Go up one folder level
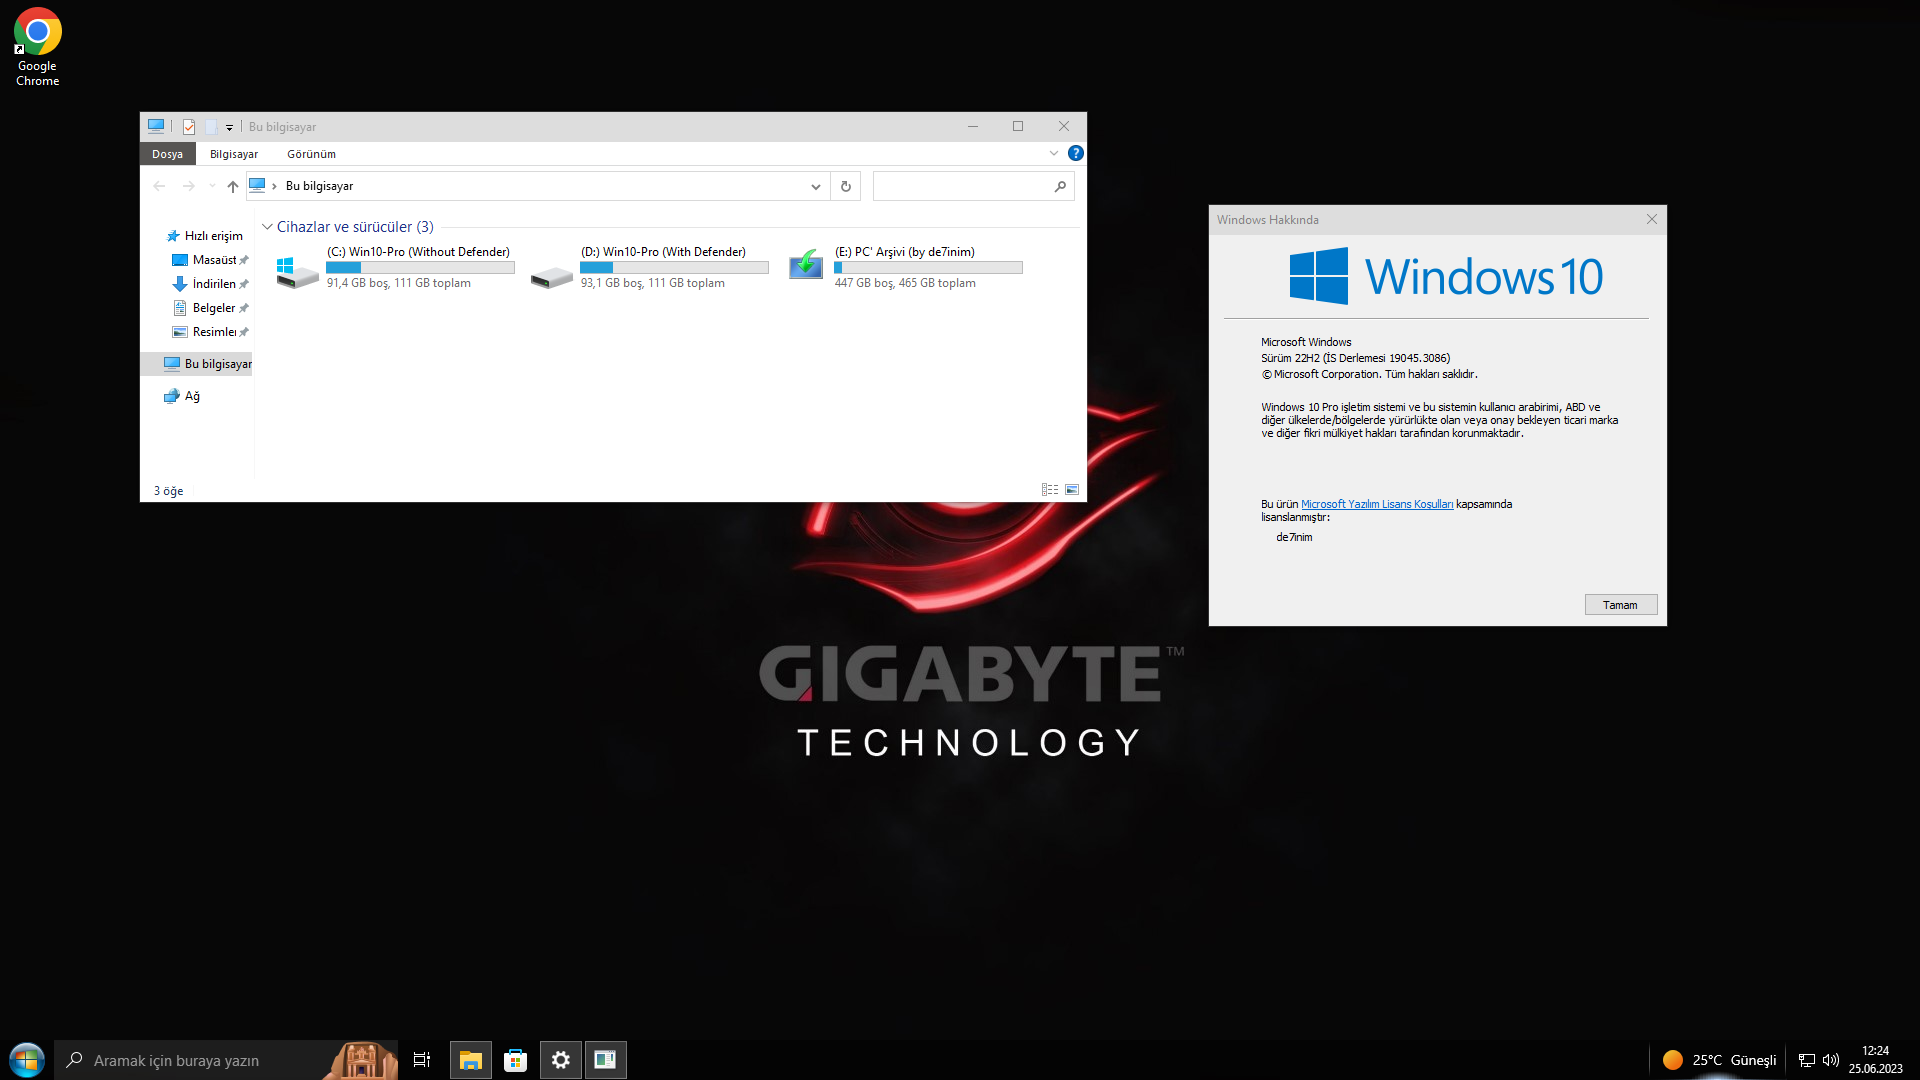1920x1080 pixels. 233,186
